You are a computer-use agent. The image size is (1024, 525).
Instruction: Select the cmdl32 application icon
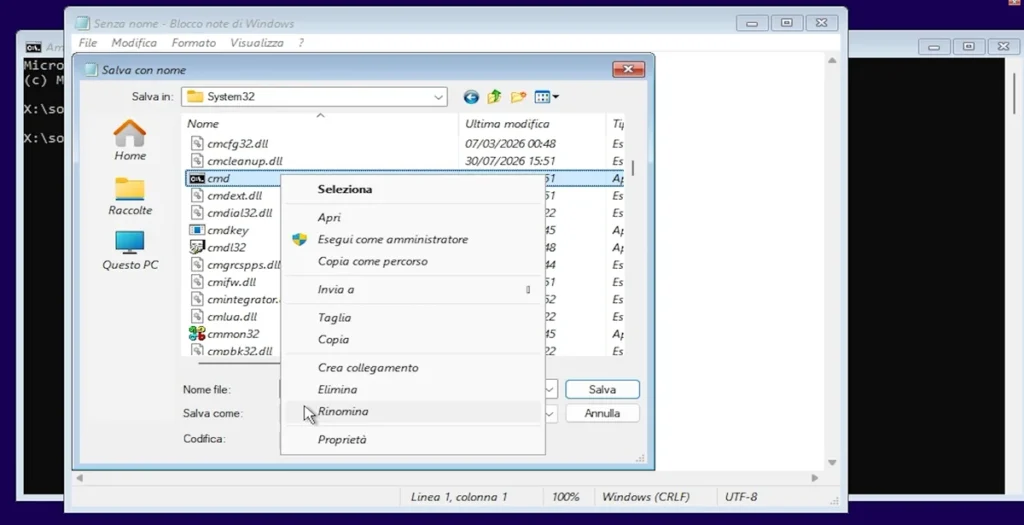pyautogui.click(x=197, y=247)
